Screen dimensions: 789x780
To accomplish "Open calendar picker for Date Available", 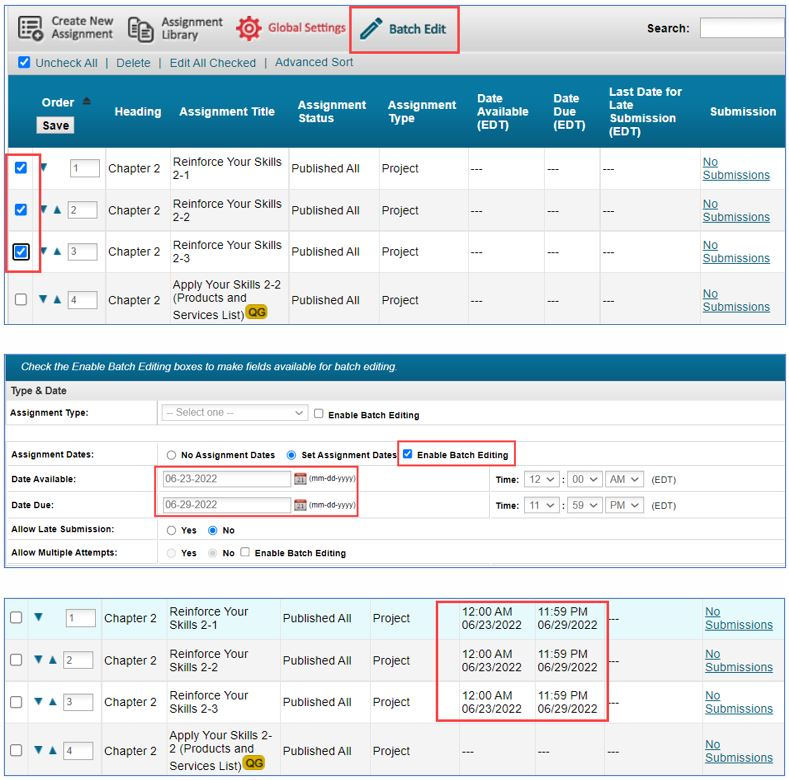I will [x=300, y=479].
